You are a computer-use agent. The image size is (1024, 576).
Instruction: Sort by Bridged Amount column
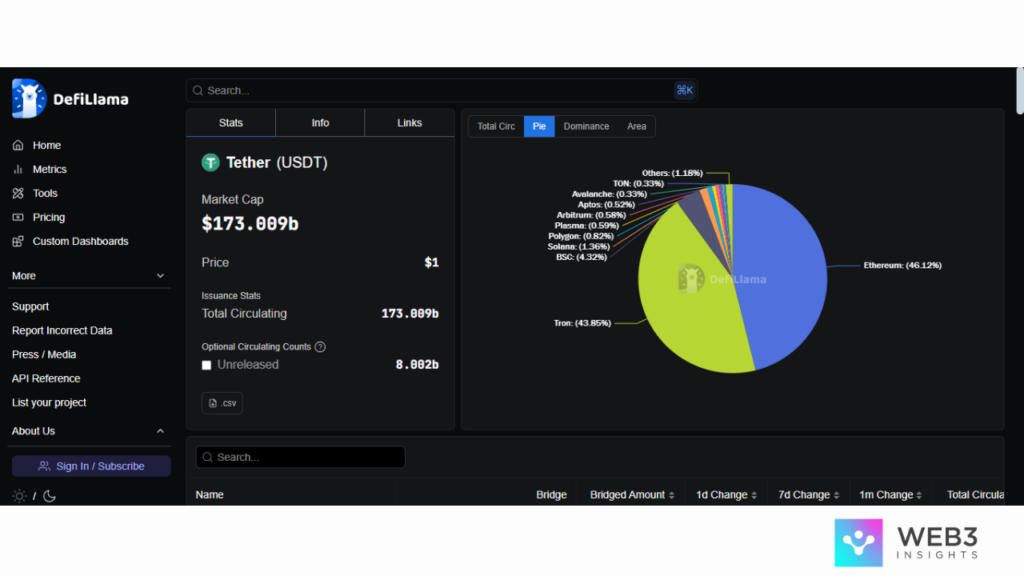pyautogui.click(x=632, y=495)
